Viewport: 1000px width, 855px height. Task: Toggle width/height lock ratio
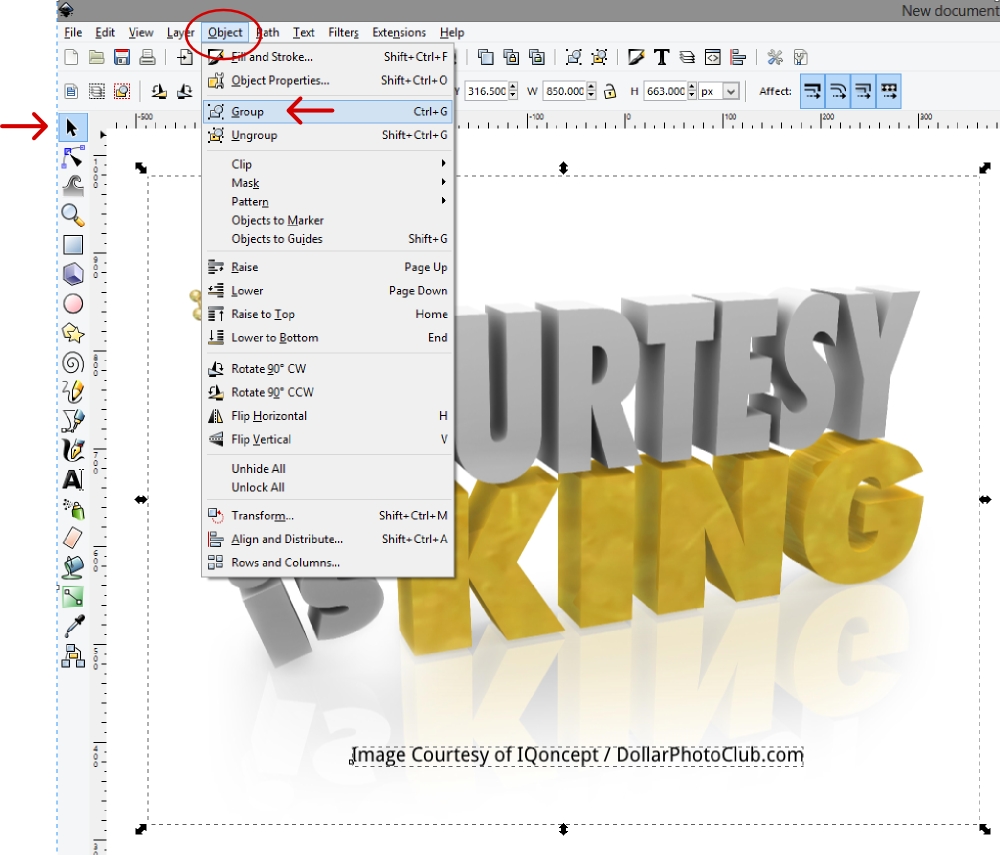click(610, 91)
